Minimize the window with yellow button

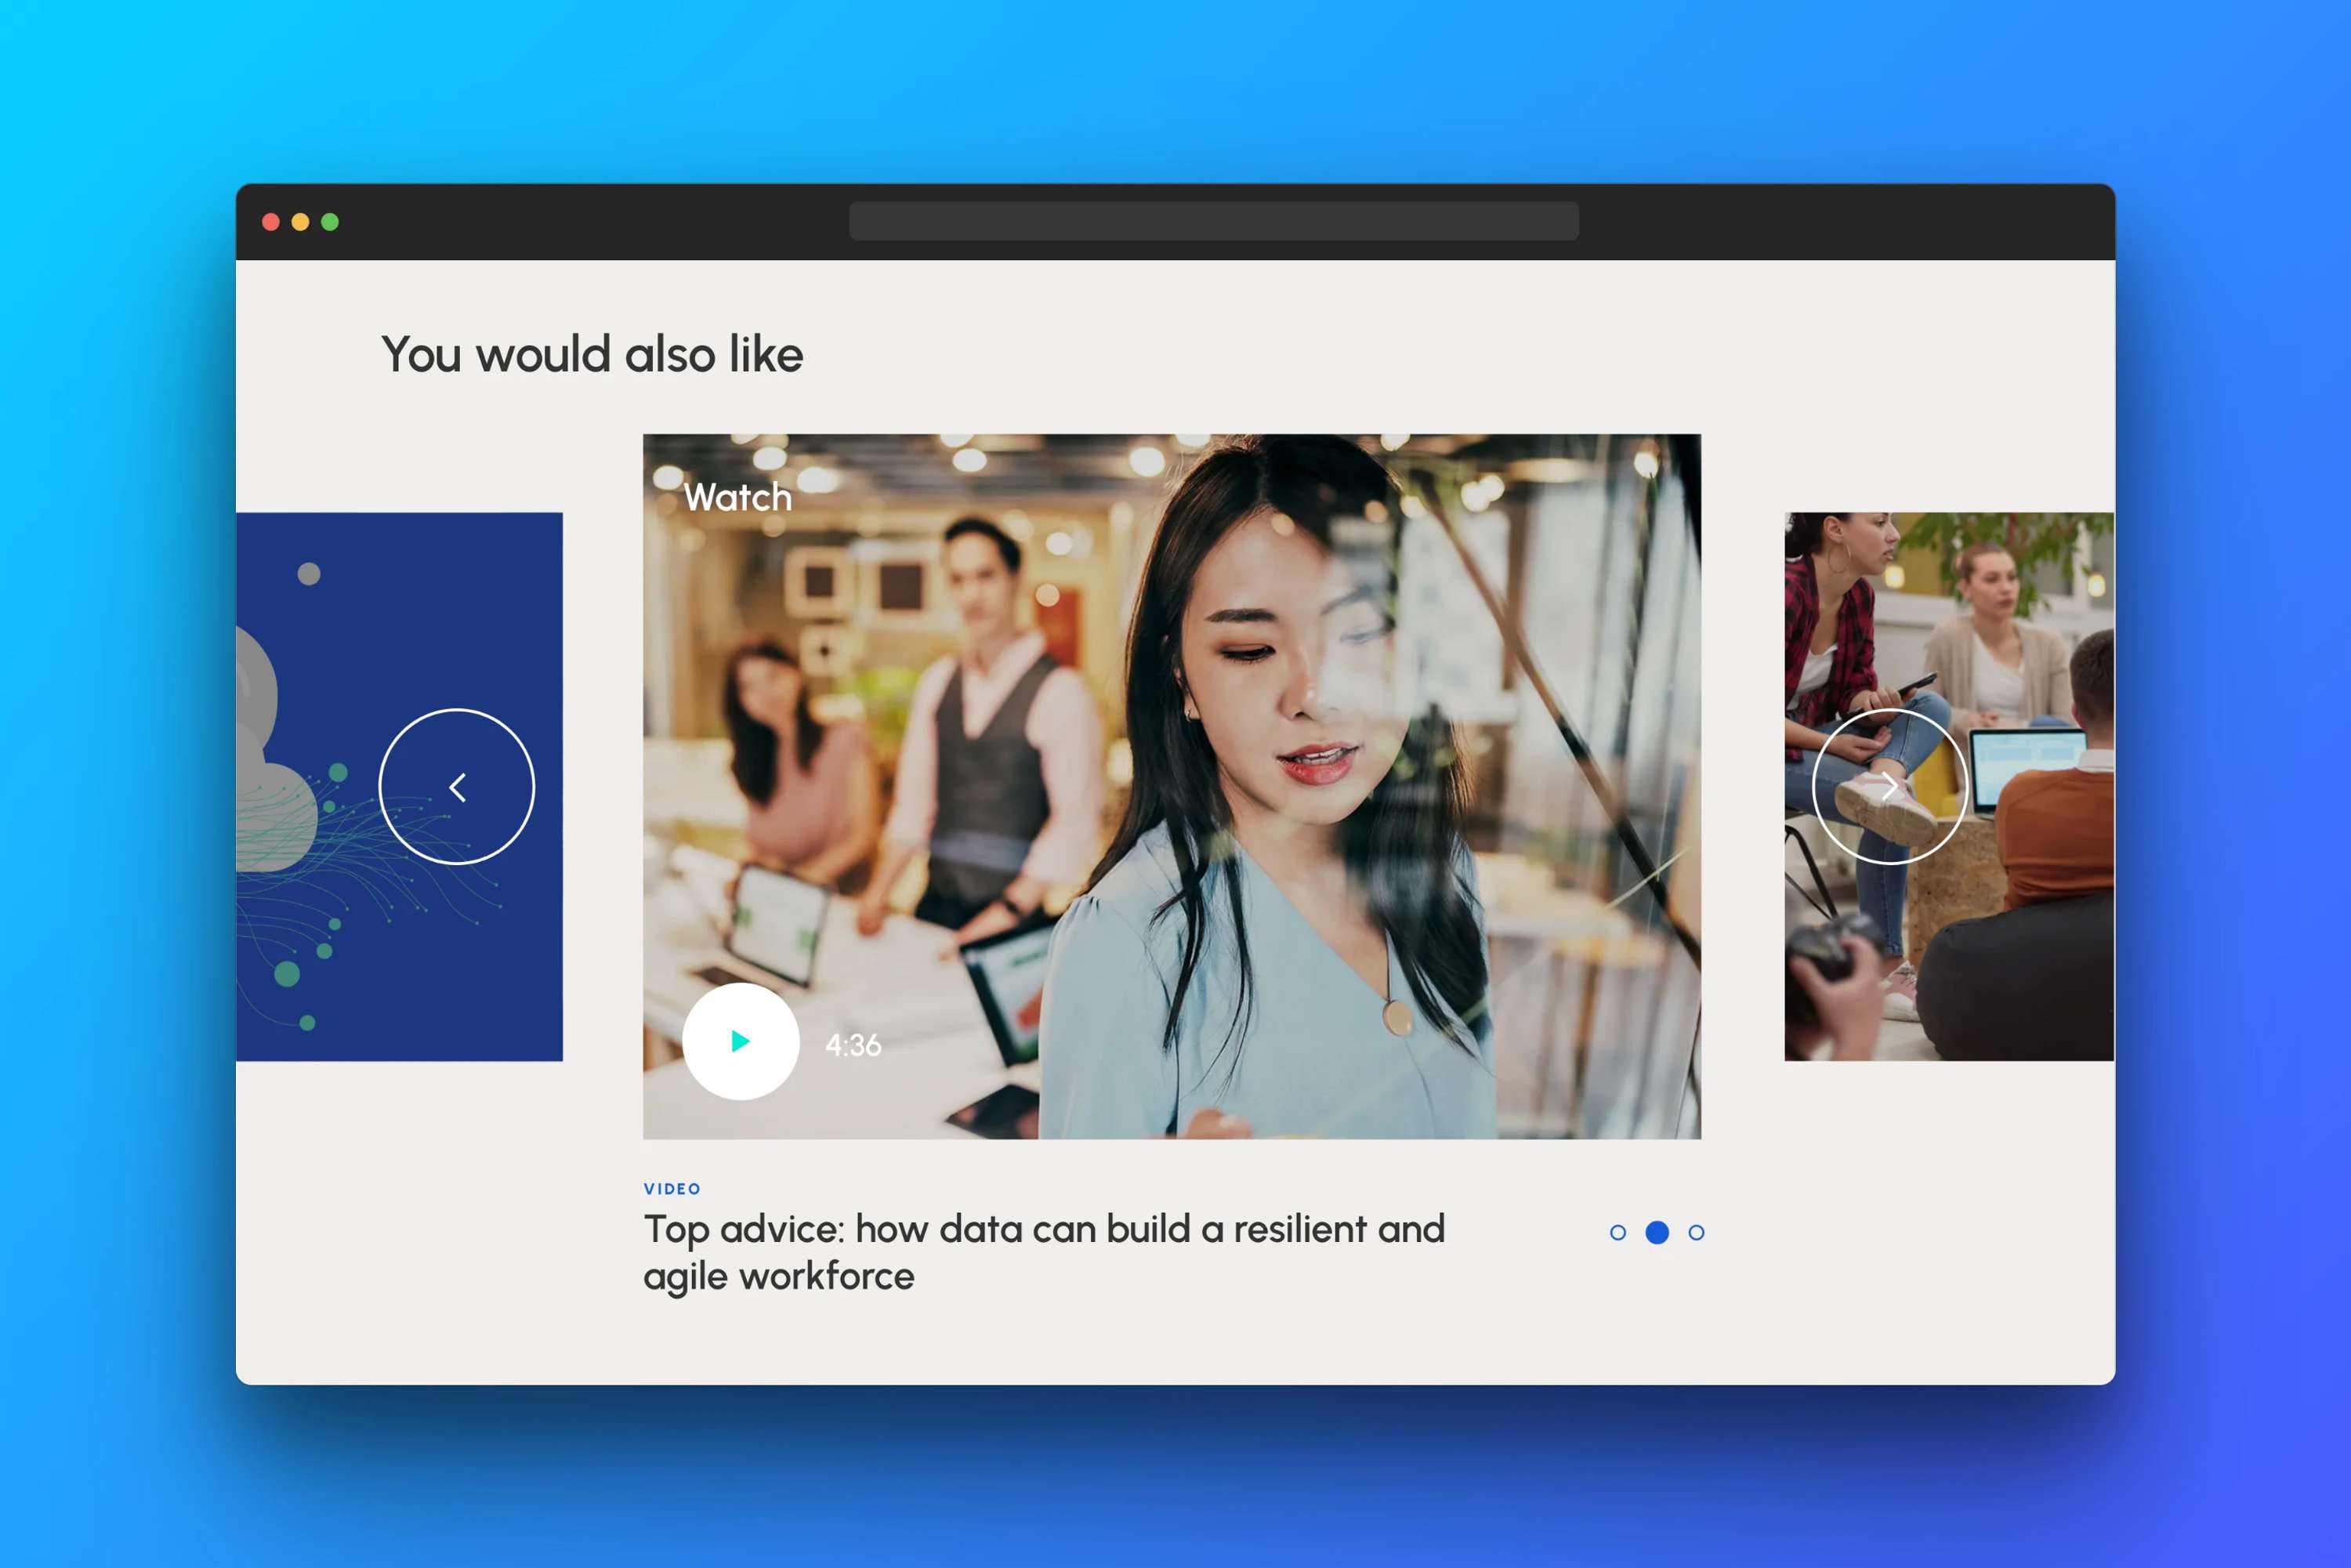point(300,222)
